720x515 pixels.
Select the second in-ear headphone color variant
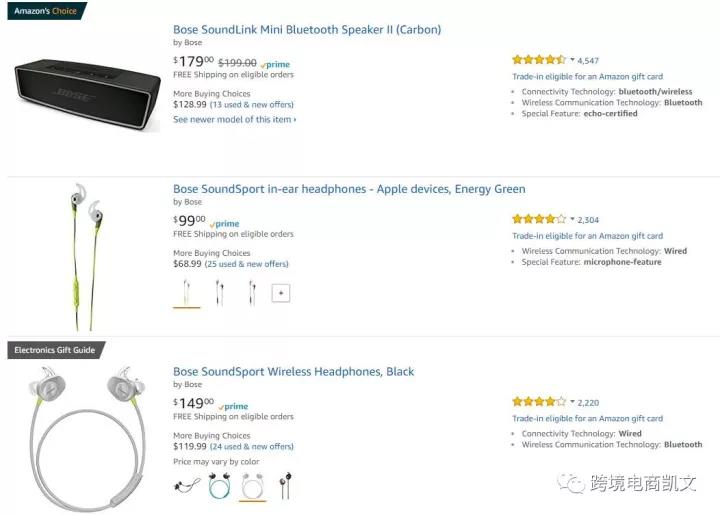pos(219,292)
